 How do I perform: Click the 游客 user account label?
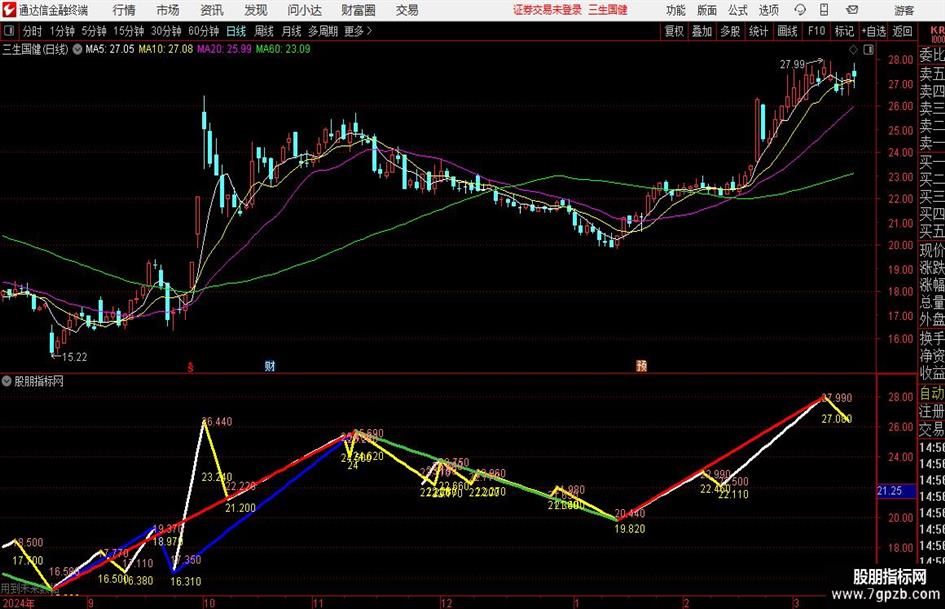904,10
